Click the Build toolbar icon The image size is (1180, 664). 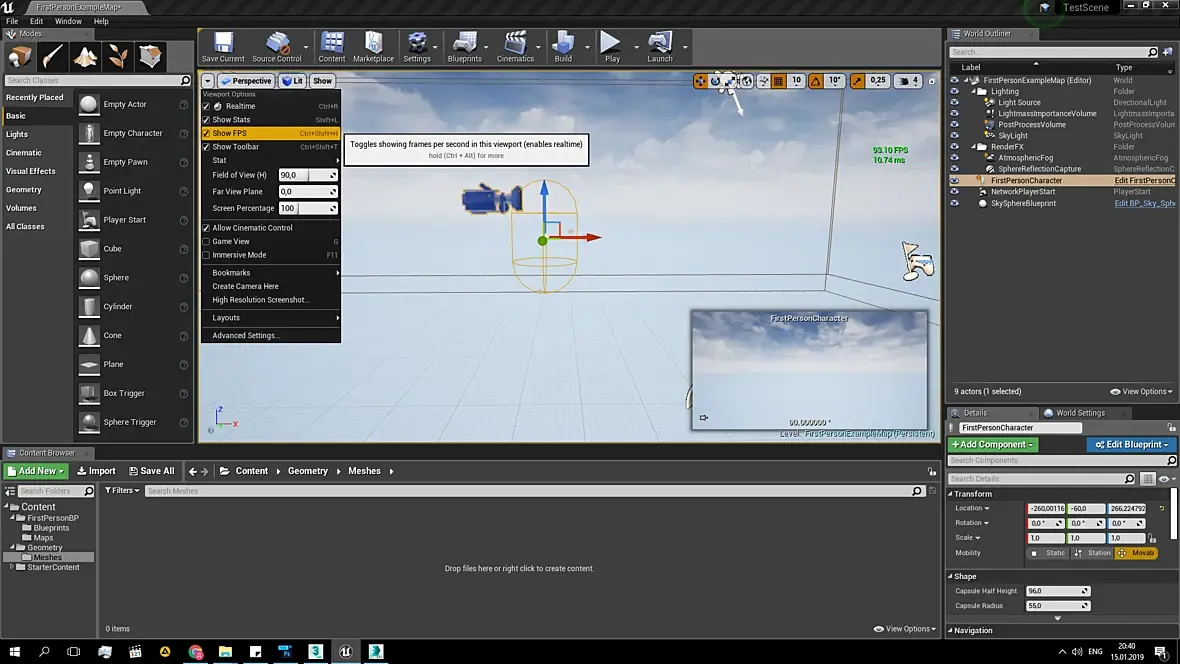[x=563, y=45]
